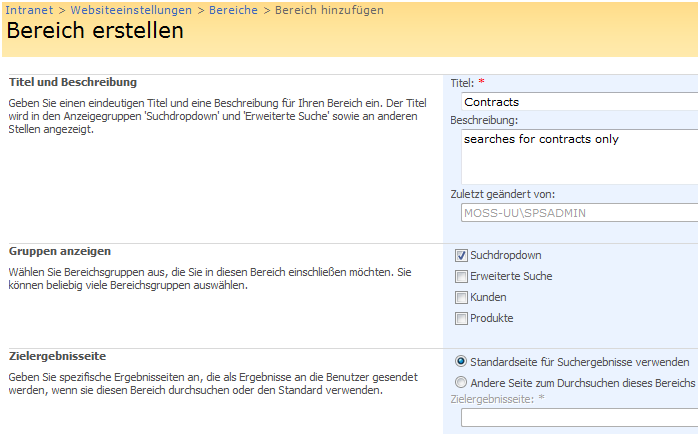Select Andere Seite zum Durchsuchen radio button
This screenshot has height=436, width=700.
tap(461, 382)
